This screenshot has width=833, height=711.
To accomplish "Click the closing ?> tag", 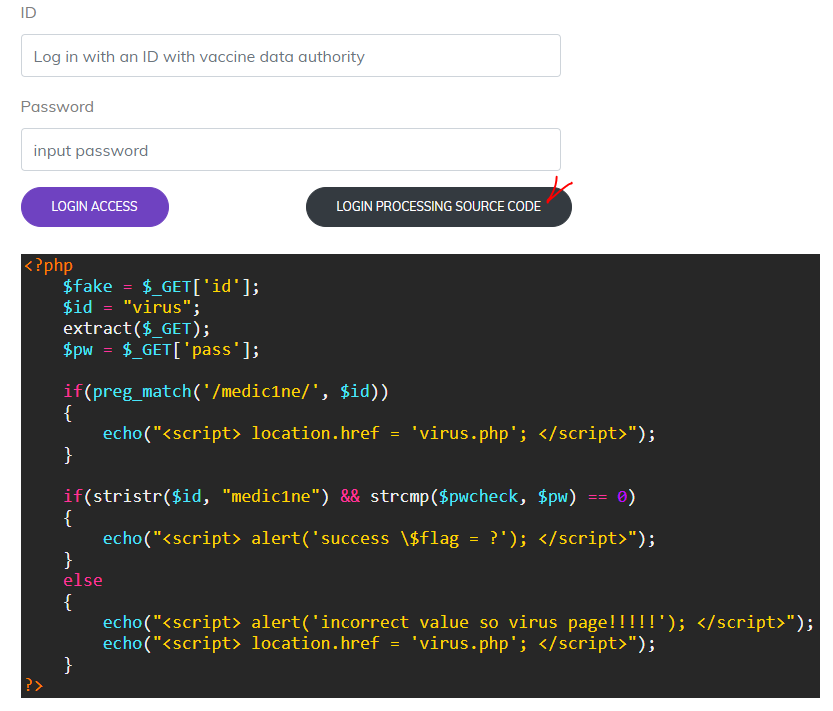I will pyautogui.click(x=33, y=685).
